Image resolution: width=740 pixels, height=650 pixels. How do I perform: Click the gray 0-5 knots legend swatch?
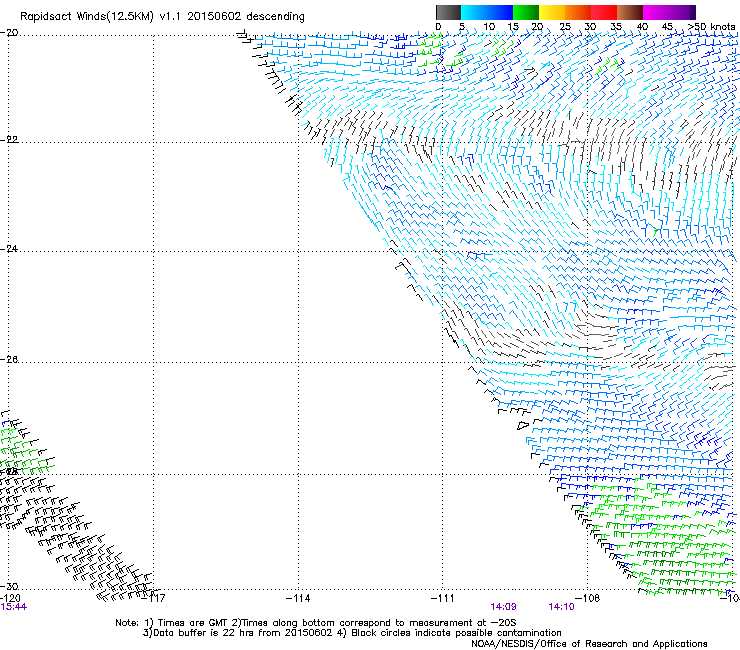point(448,12)
